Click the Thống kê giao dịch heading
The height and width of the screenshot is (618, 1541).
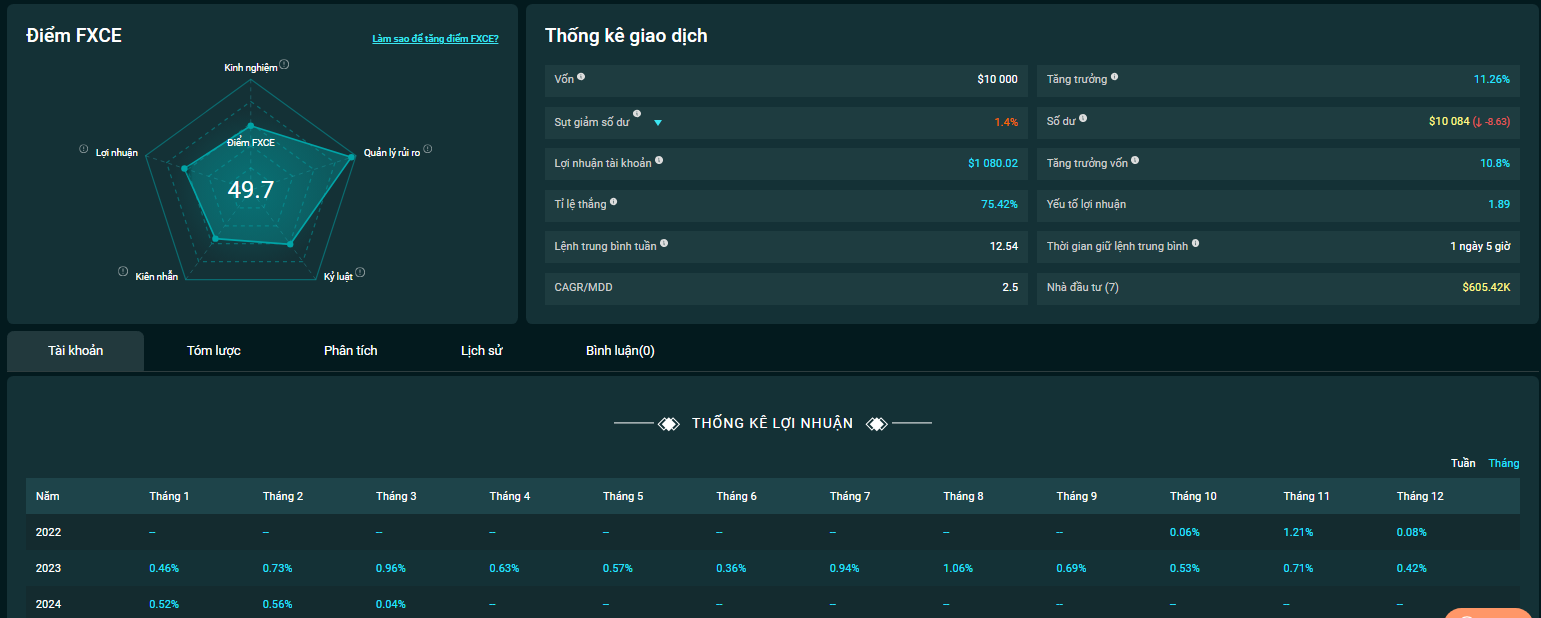click(626, 36)
